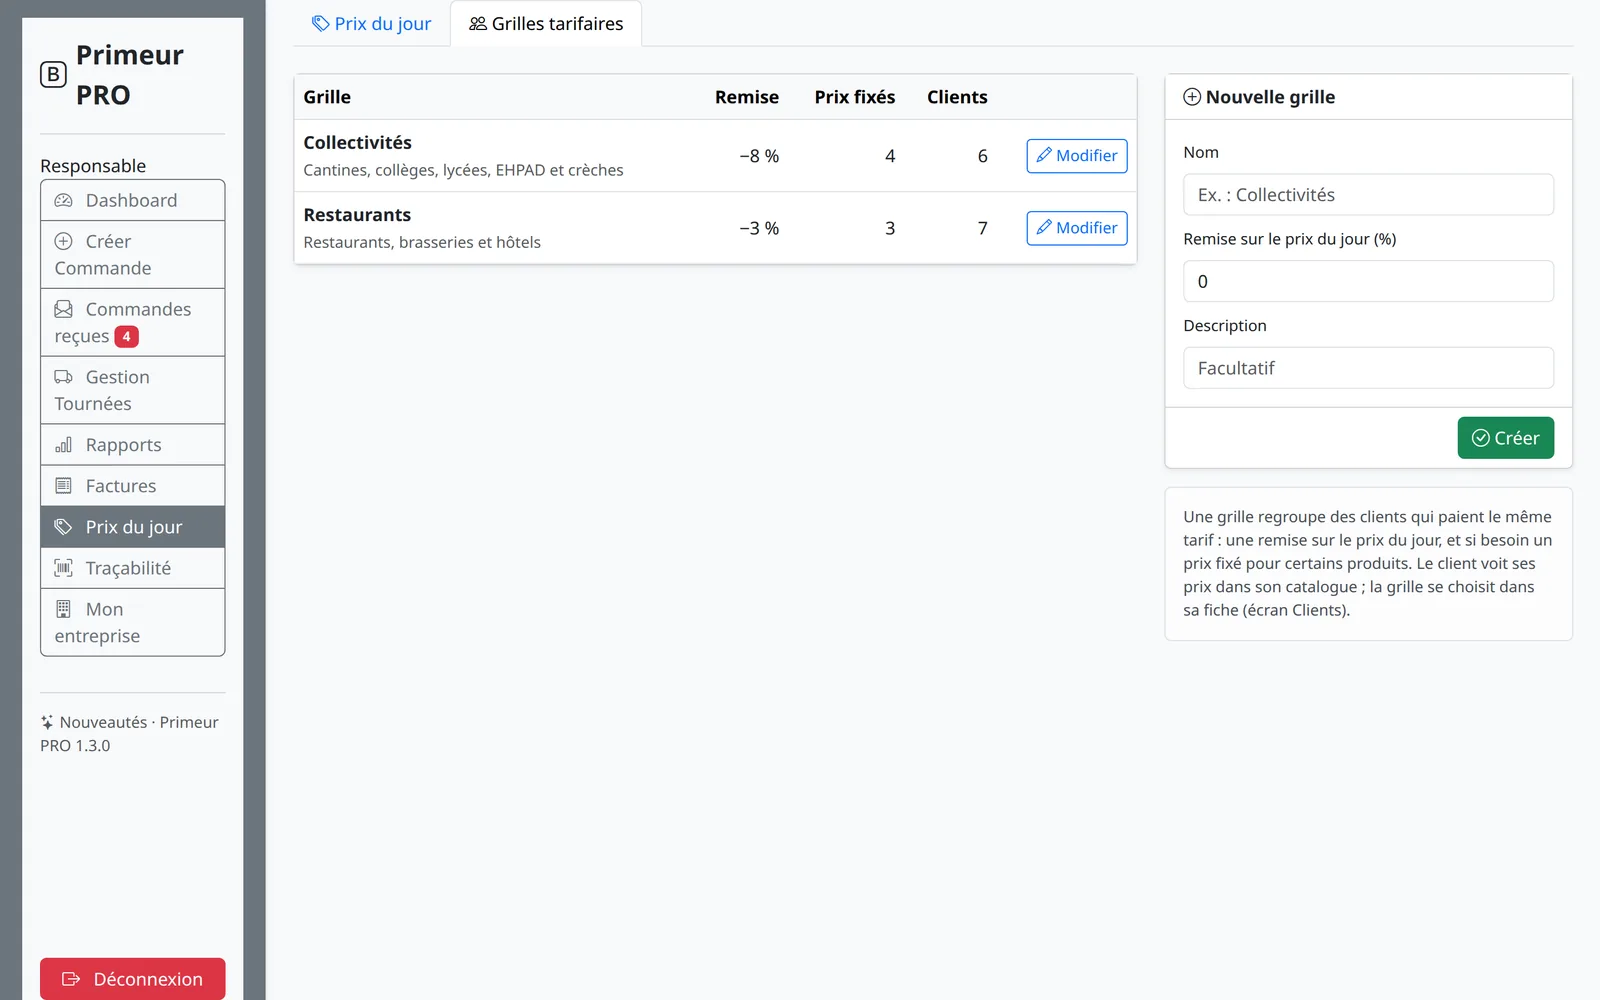Click the Primeur PRO logo icon
Image resolution: width=1600 pixels, height=1000 pixels.
click(x=53, y=75)
